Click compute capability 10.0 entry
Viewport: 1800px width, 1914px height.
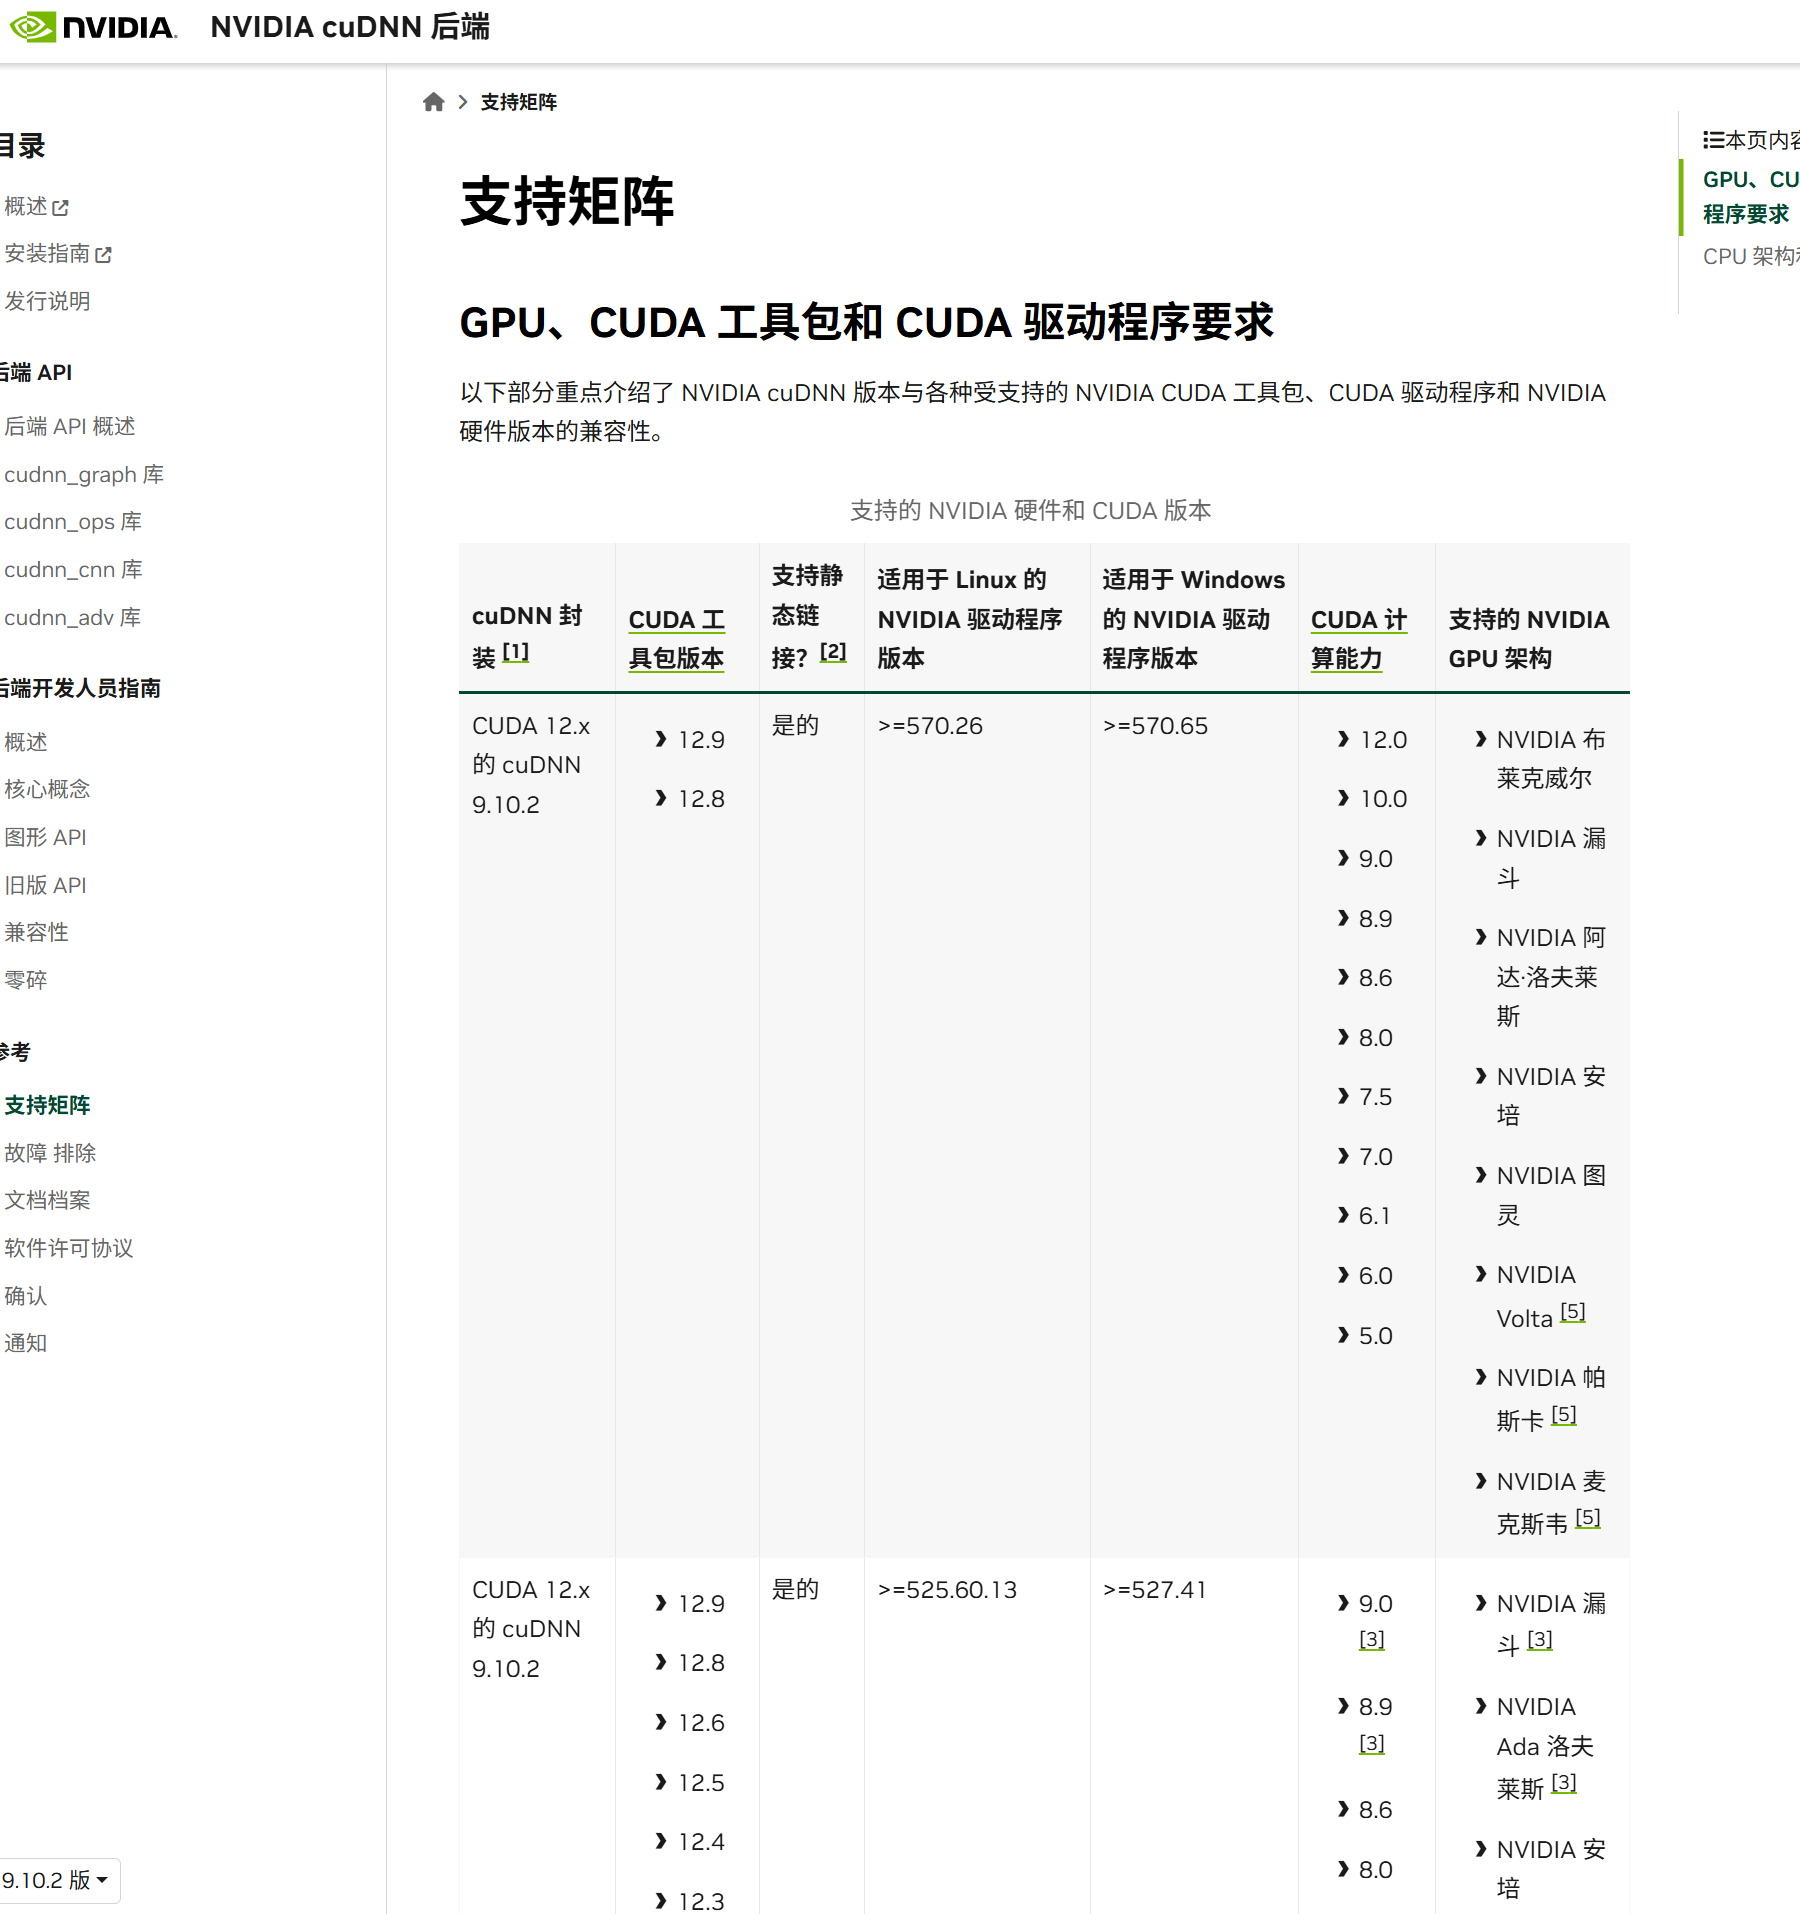(1383, 799)
